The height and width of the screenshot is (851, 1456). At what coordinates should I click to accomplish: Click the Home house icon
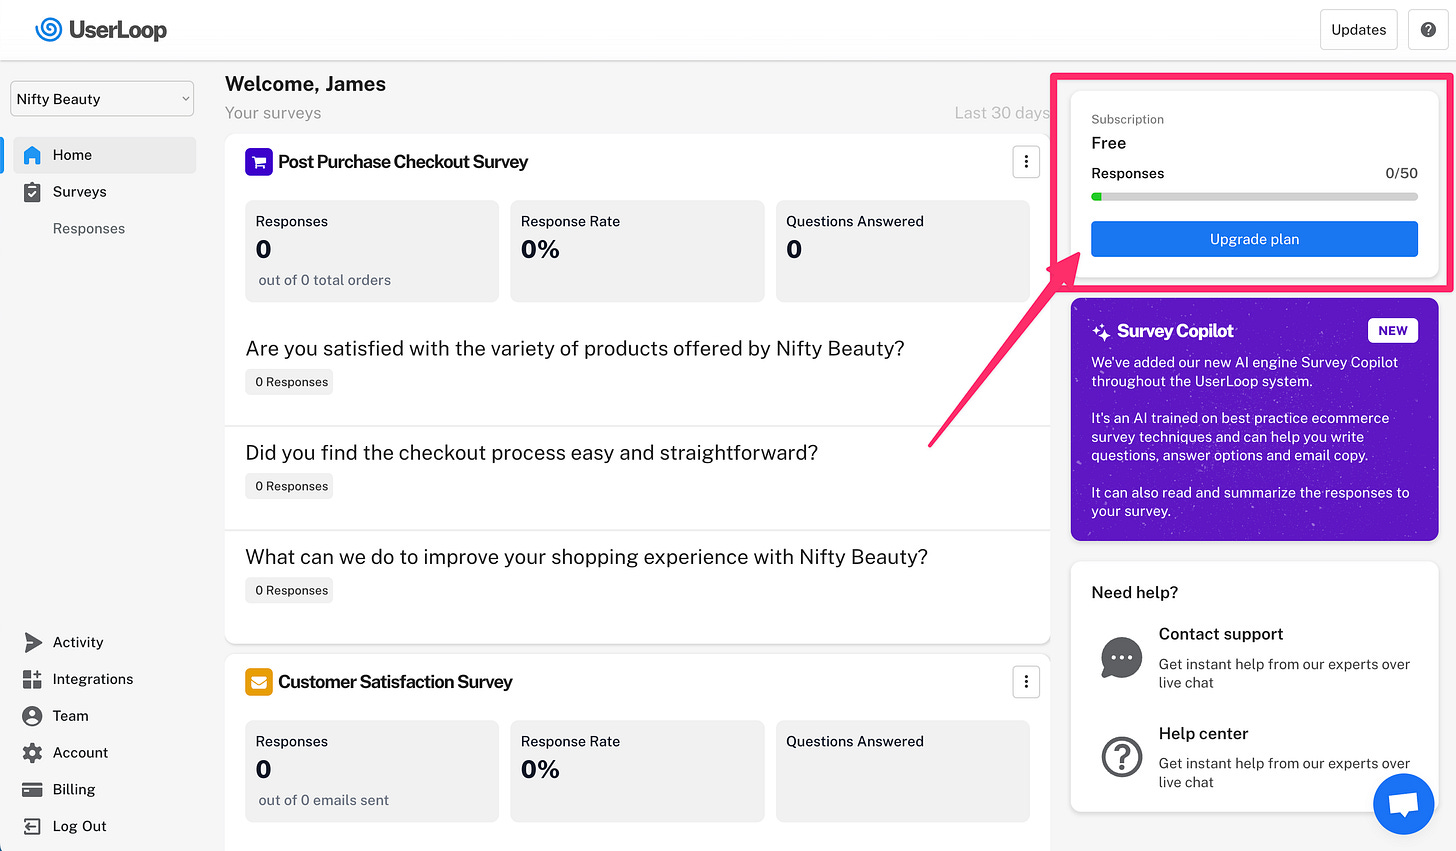[32, 155]
